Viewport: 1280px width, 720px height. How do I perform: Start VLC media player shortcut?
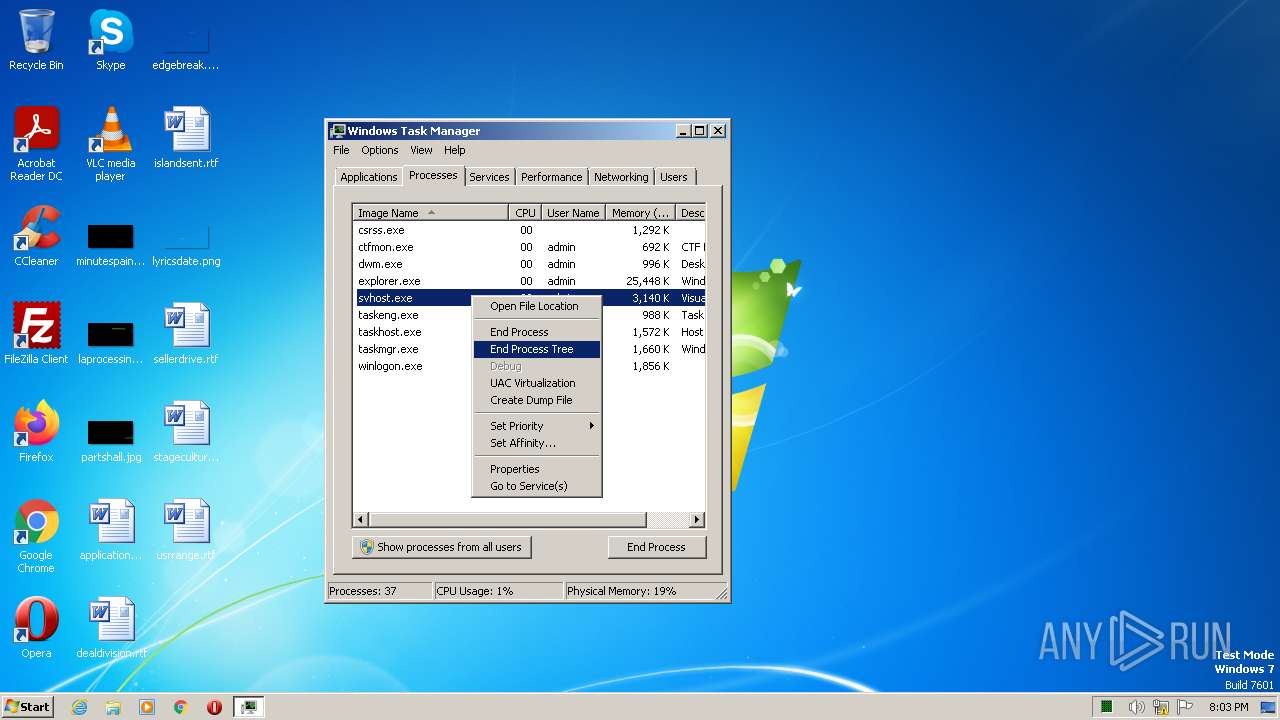110,144
